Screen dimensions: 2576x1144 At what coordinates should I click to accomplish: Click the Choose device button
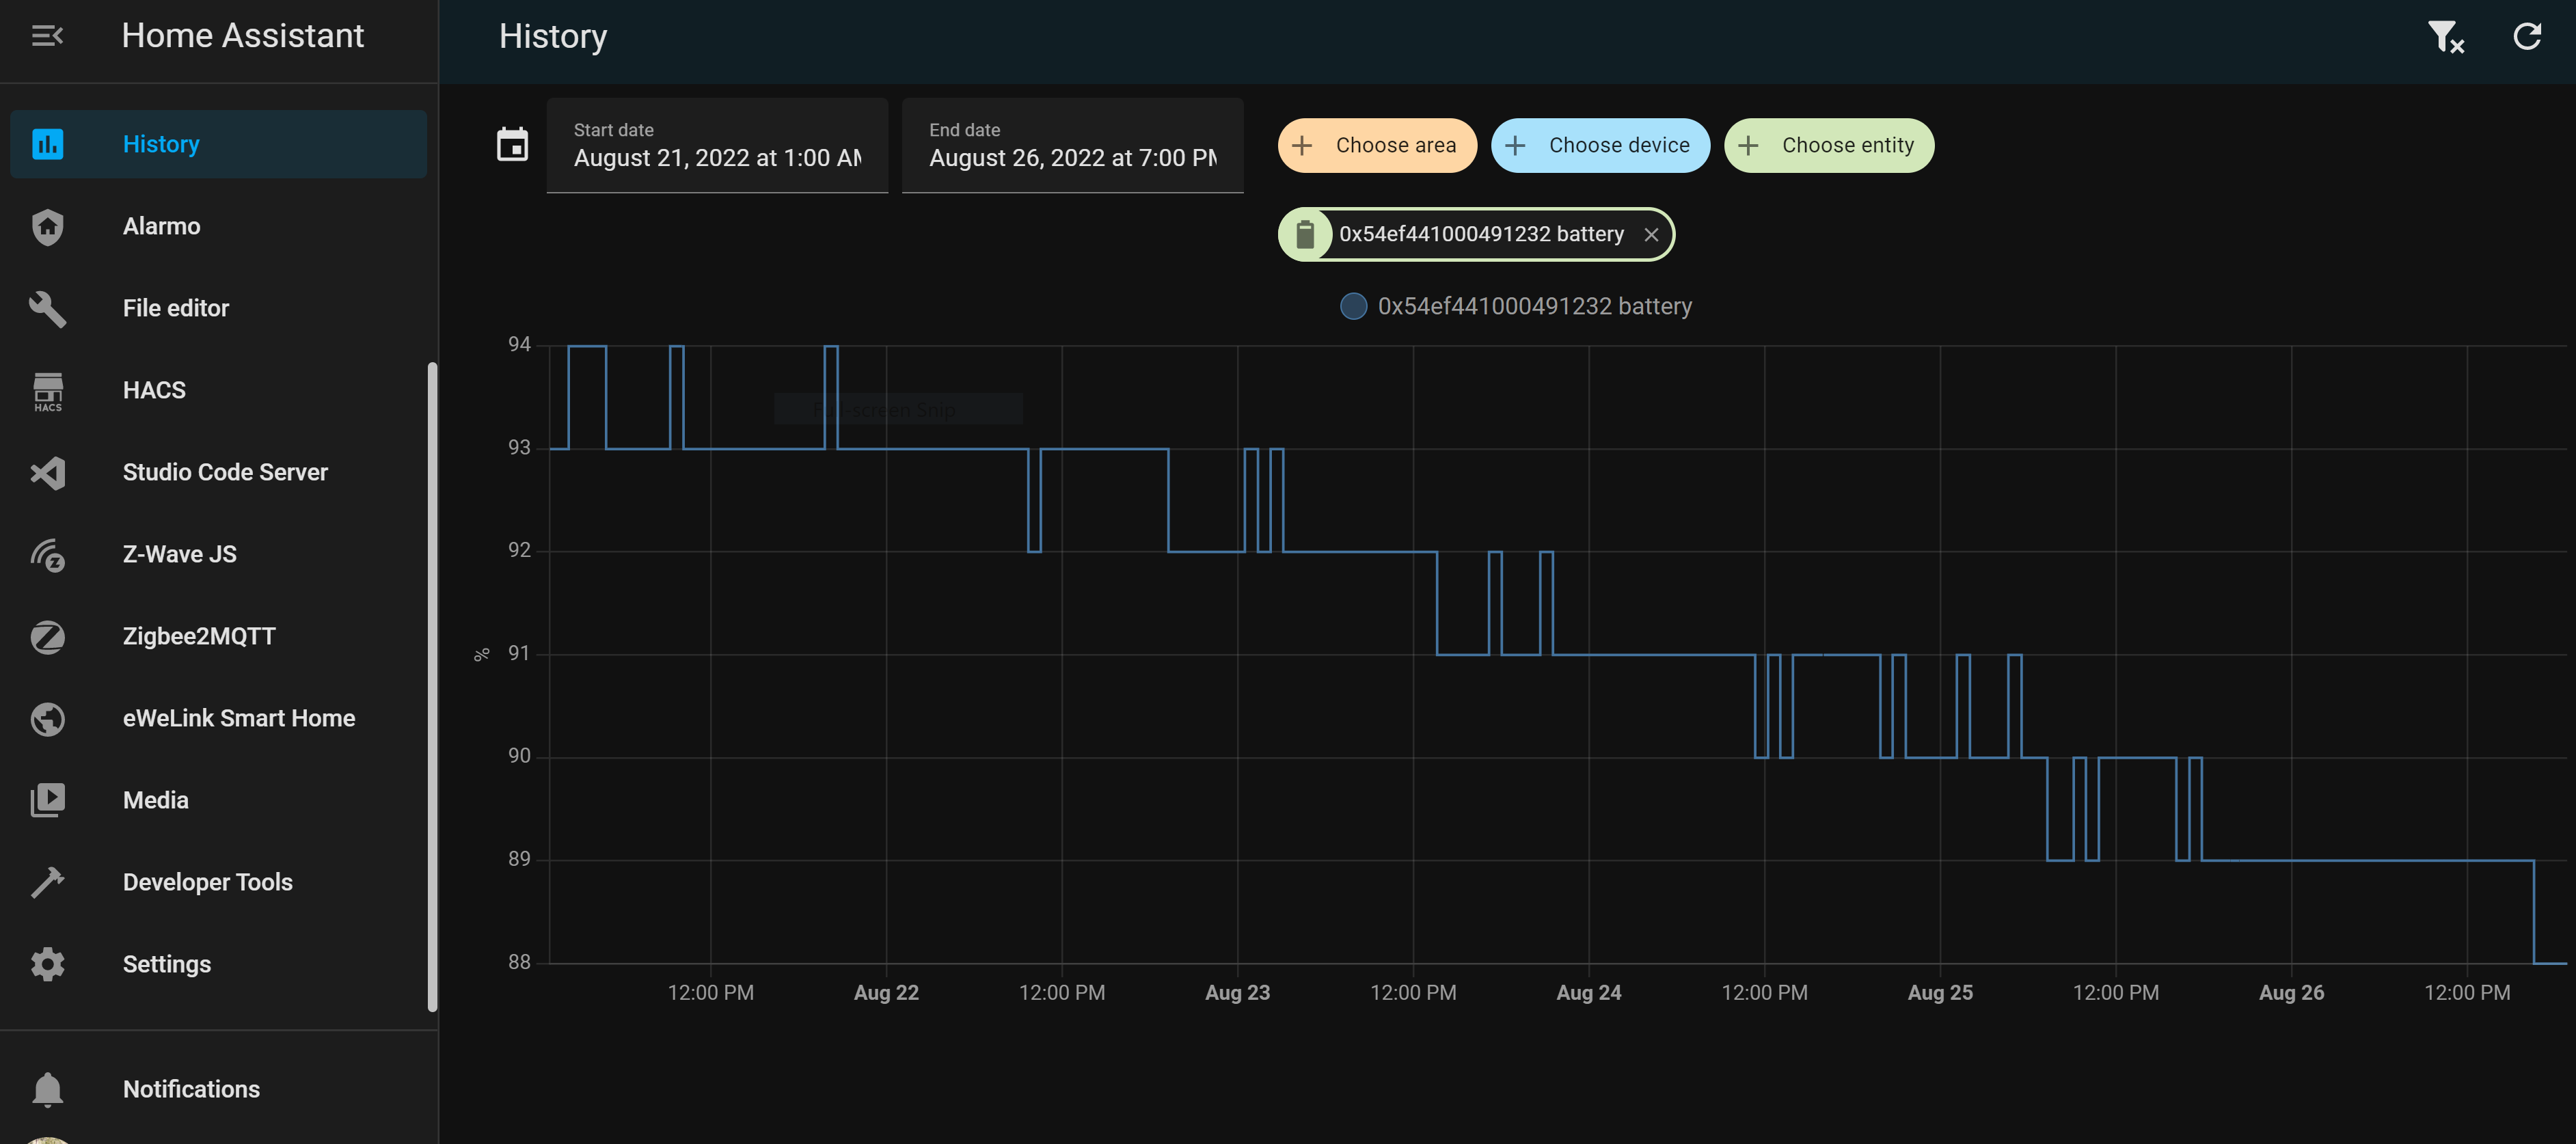[1600, 145]
